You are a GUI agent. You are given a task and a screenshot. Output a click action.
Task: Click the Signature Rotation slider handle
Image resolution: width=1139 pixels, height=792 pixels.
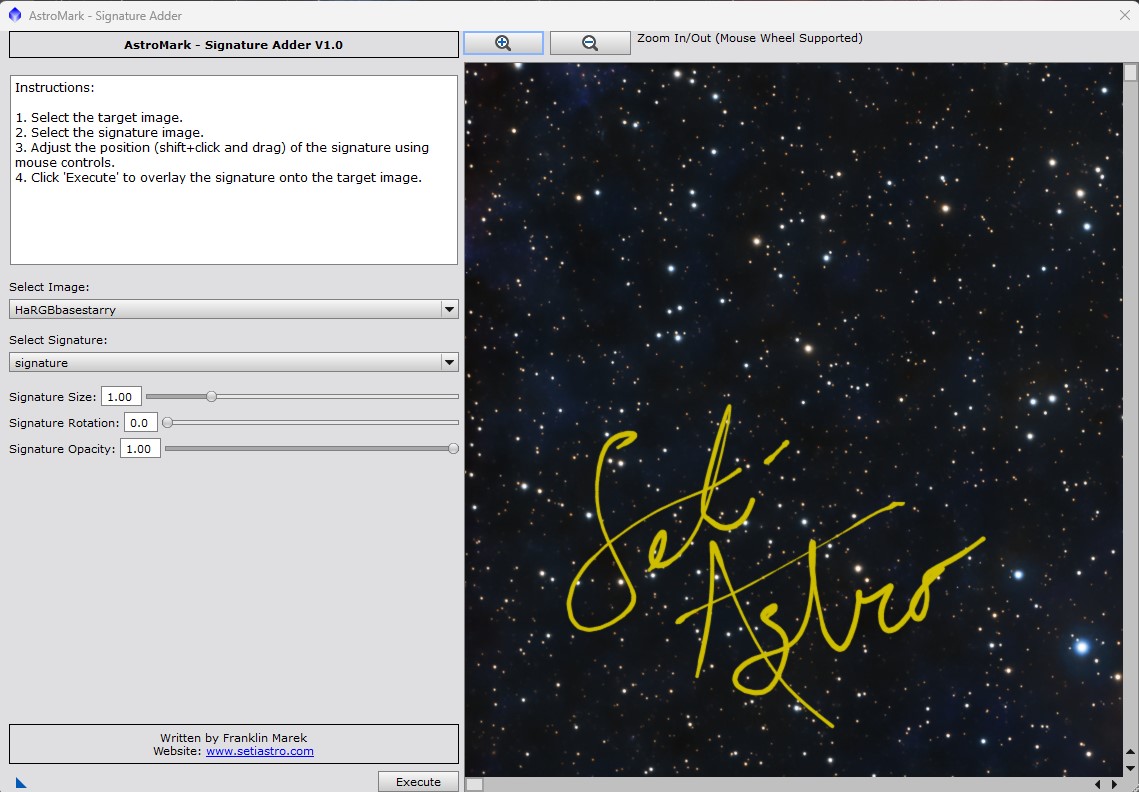(x=168, y=422)
